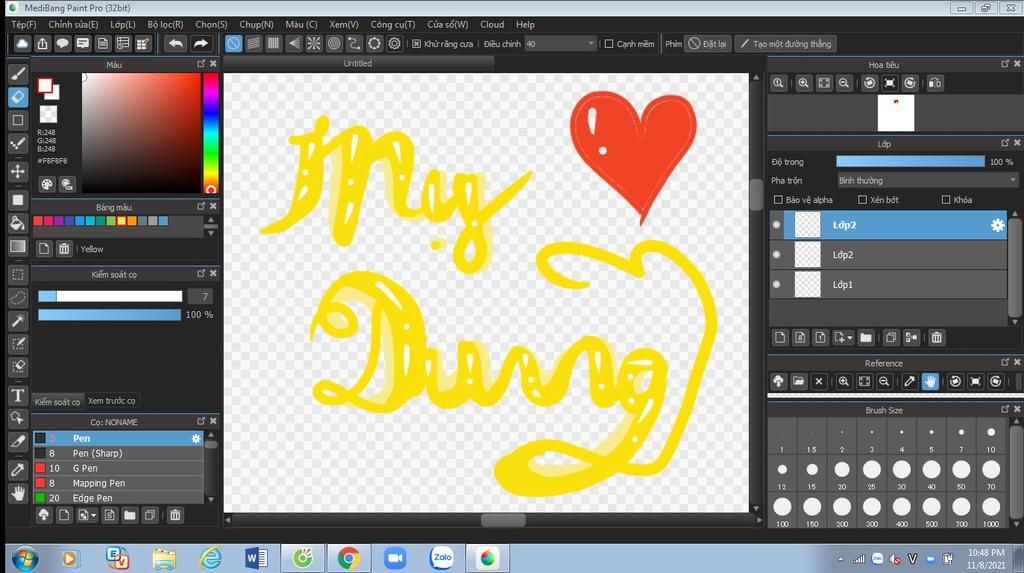Image resolution: width=1024 pixels, height=573 pixels.
Task: Open reference image folder icon
Action: pos(798,381)
